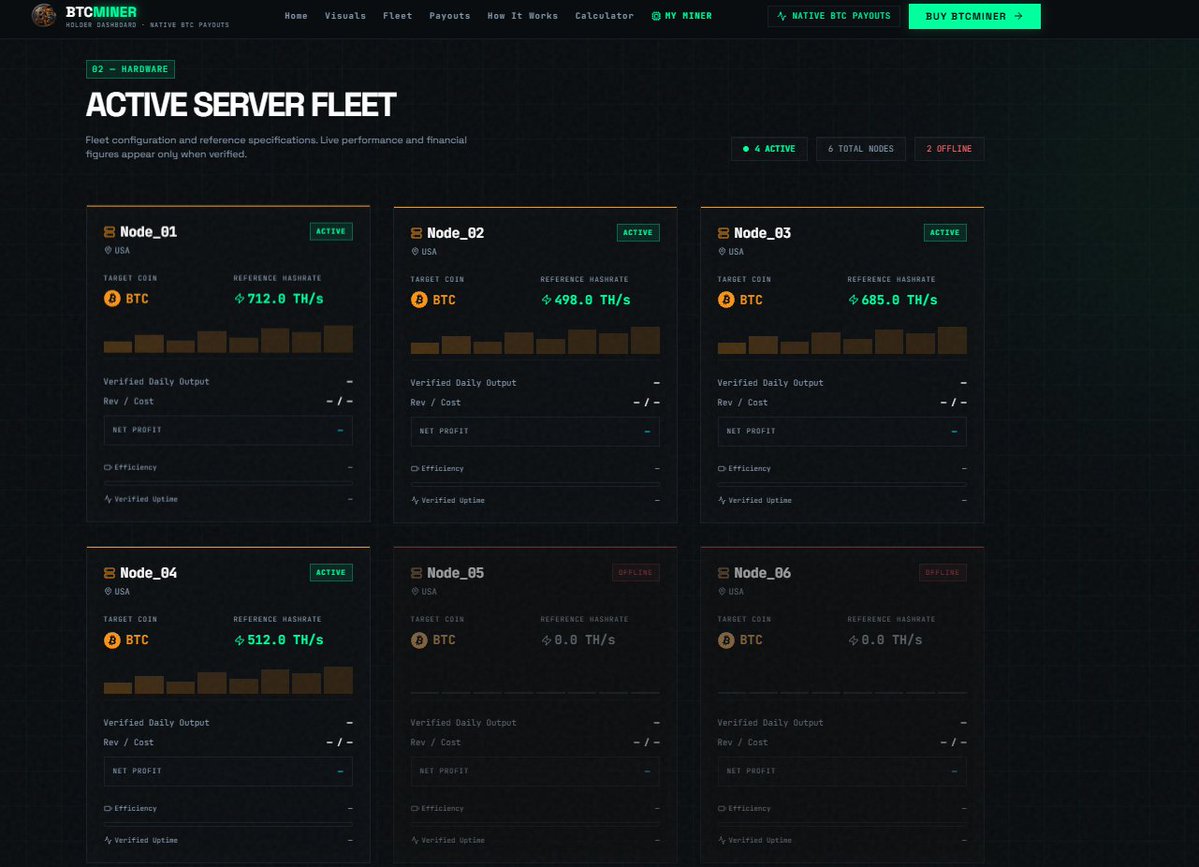Click the Node_06 server icon
The width and height of the screenshot is (1199, 867).
click(x=723, y=573)
